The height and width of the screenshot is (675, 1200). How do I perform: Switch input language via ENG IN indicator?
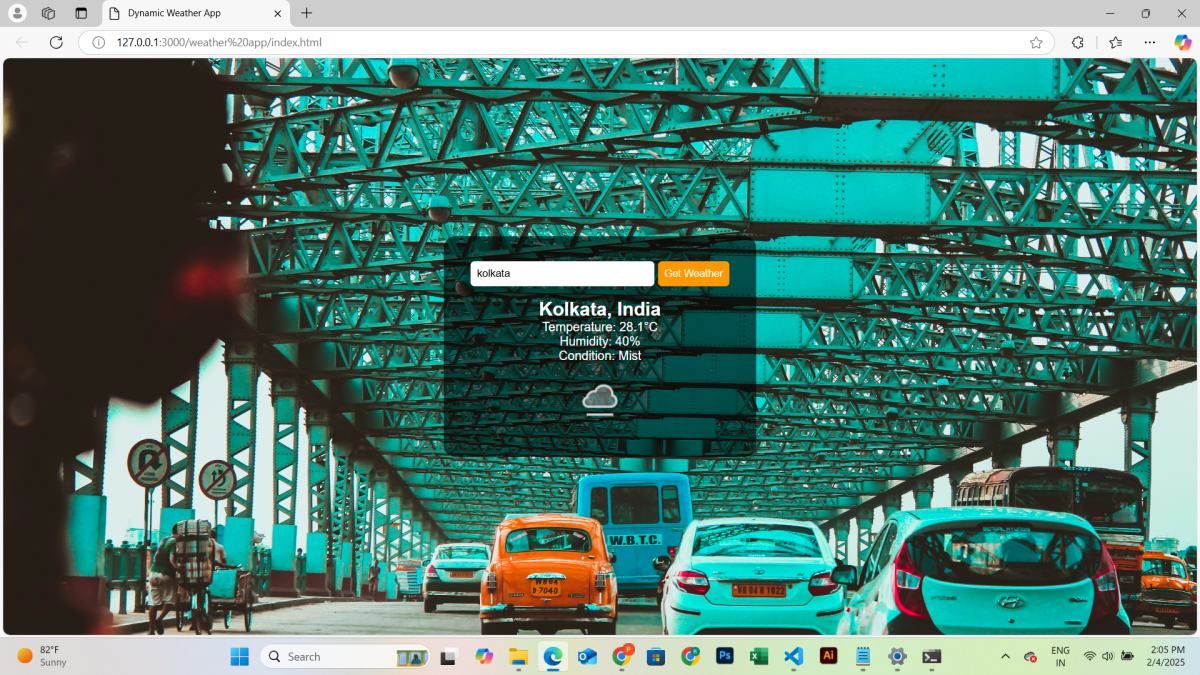point(1060,656)
